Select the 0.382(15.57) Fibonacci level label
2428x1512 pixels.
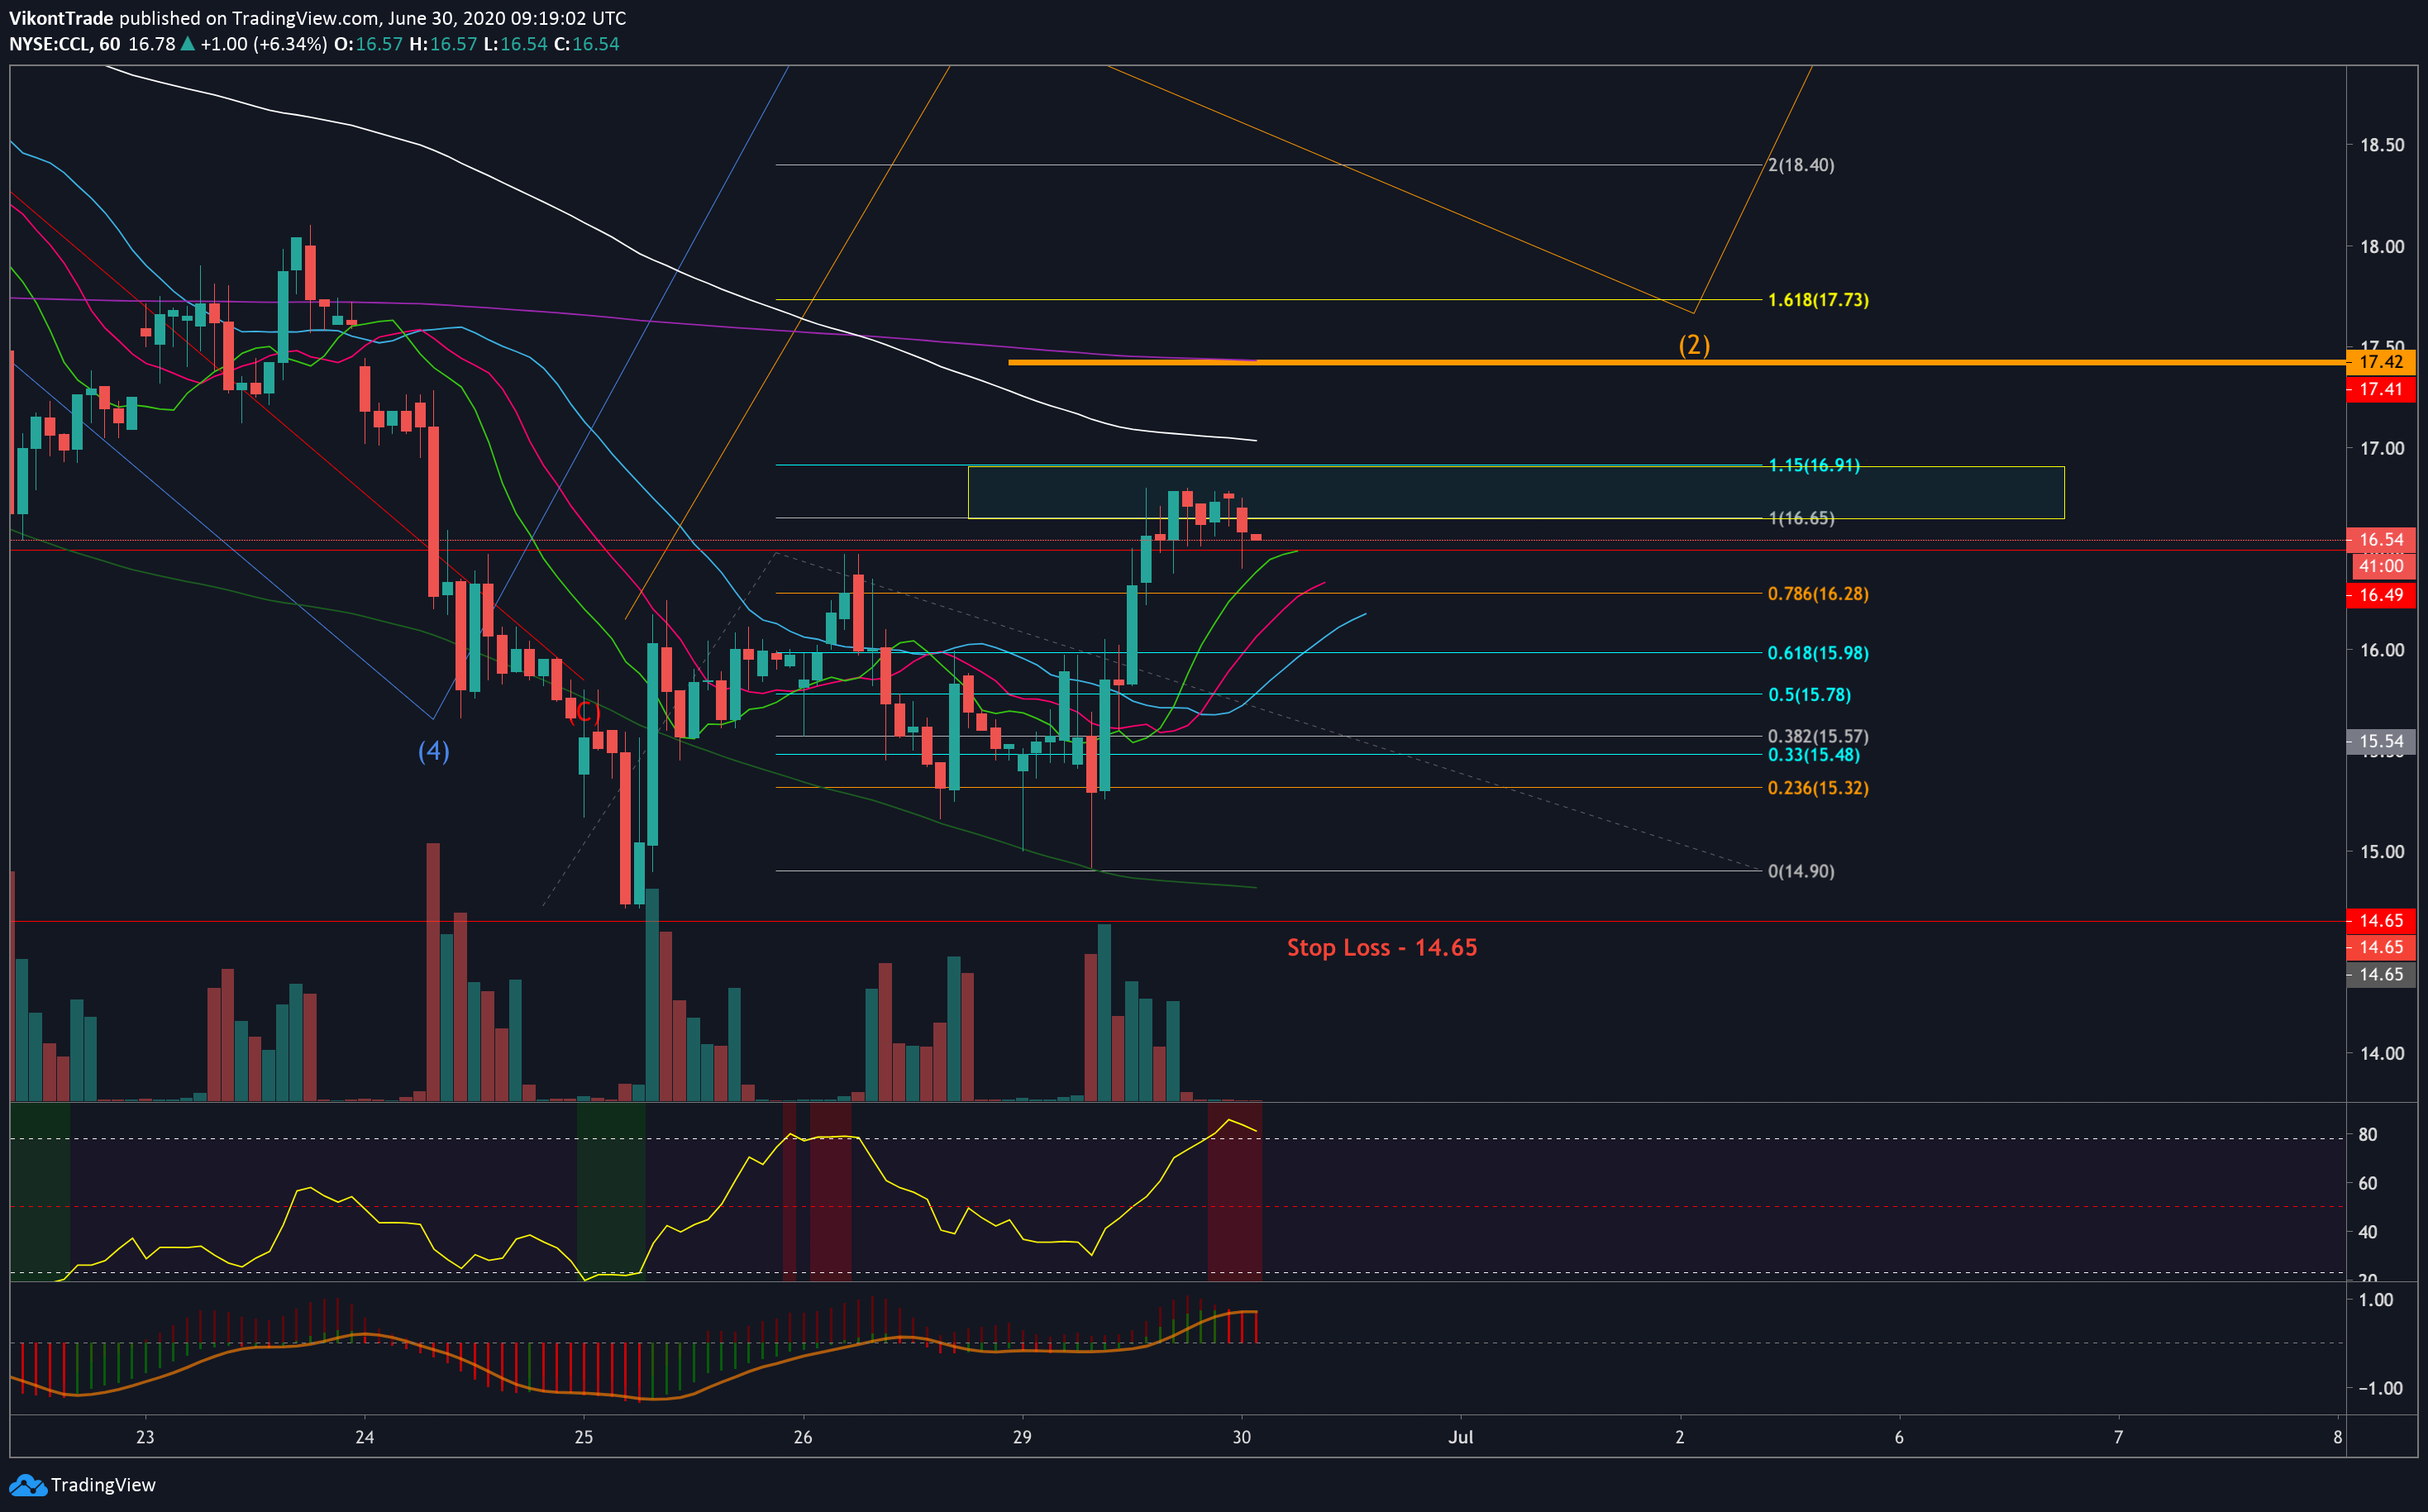[1818, 737]
